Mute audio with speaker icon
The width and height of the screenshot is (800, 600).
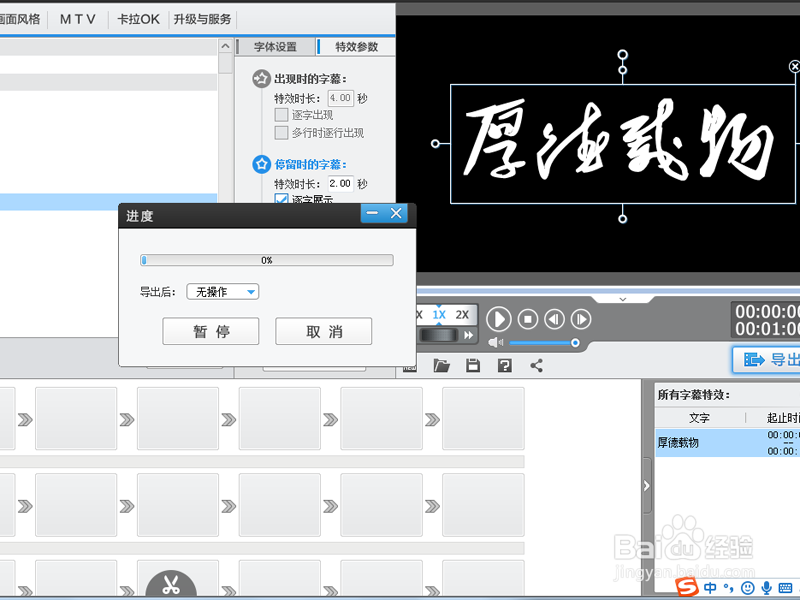(x=495, y=342)
